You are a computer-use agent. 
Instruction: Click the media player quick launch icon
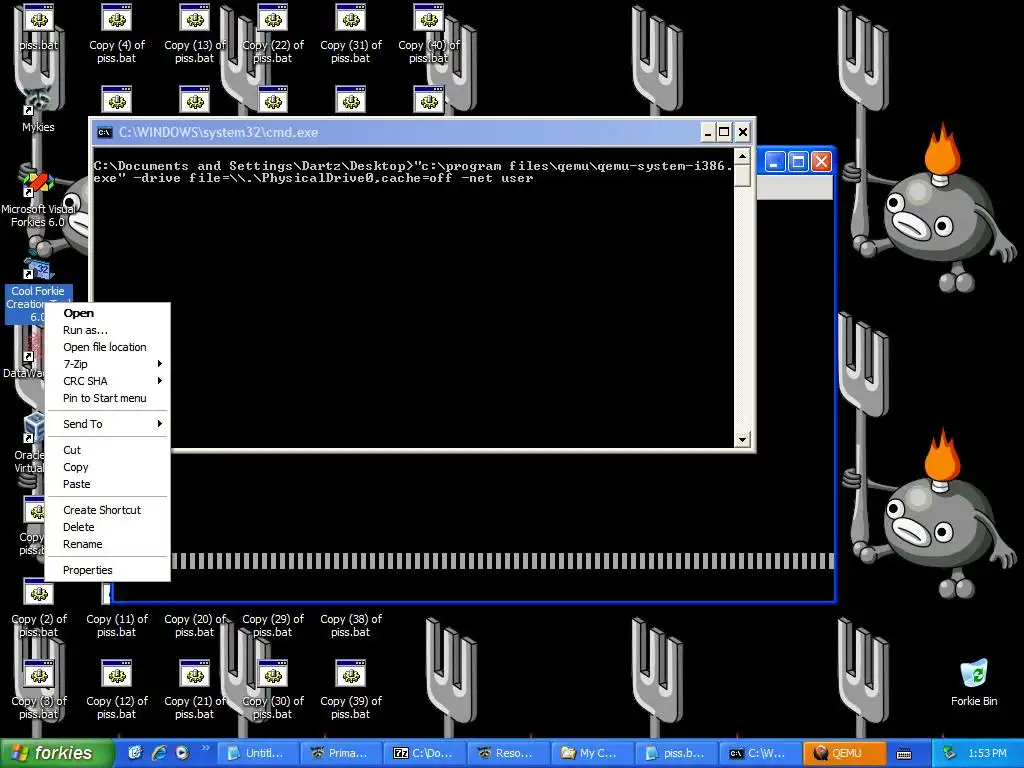[182, 753]
